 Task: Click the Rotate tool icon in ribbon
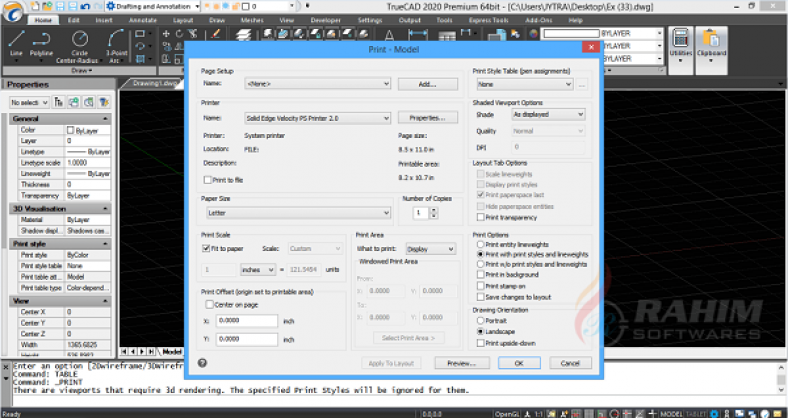tap(179, 34)
